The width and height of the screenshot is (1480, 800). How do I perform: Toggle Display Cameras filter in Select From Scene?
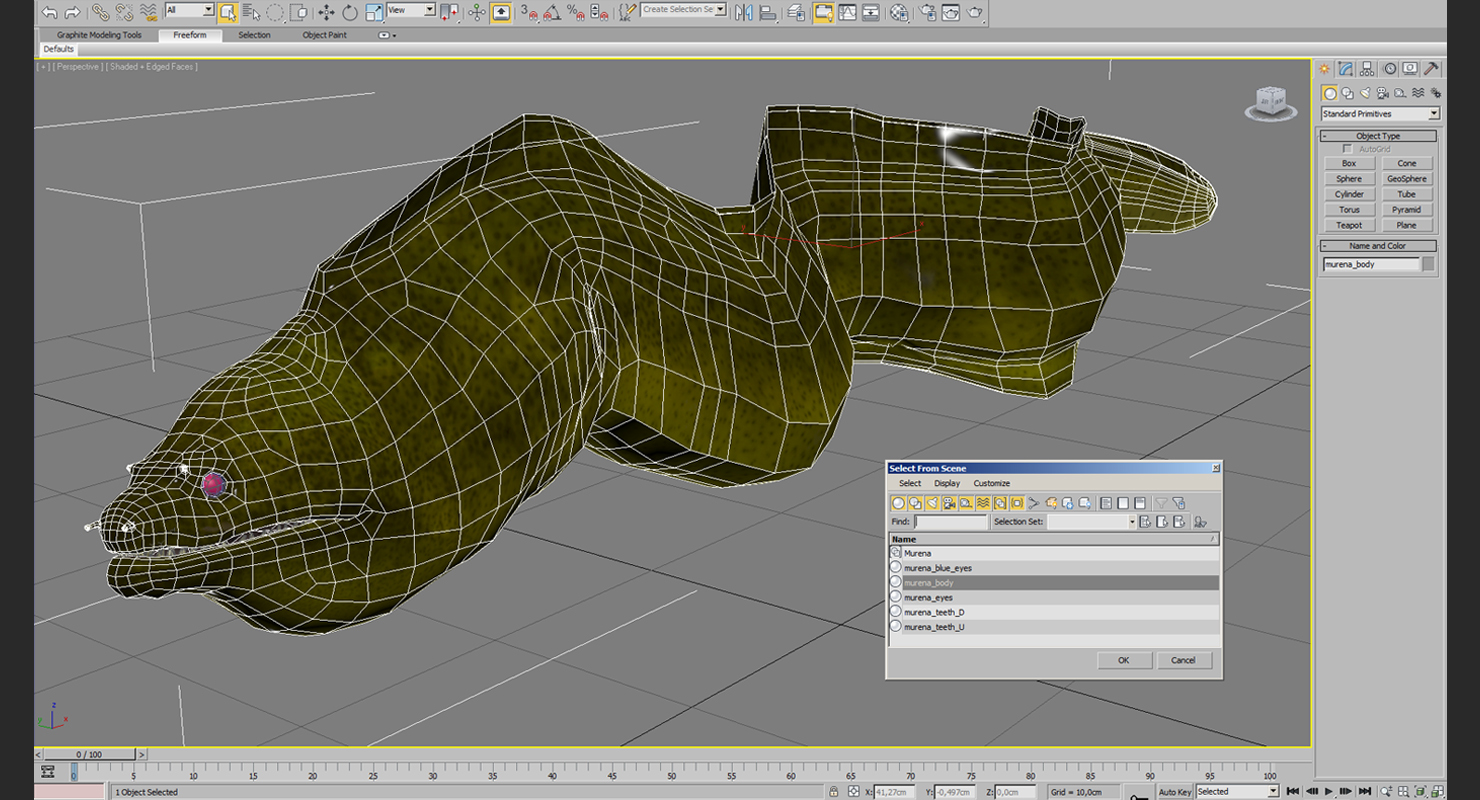949,503
